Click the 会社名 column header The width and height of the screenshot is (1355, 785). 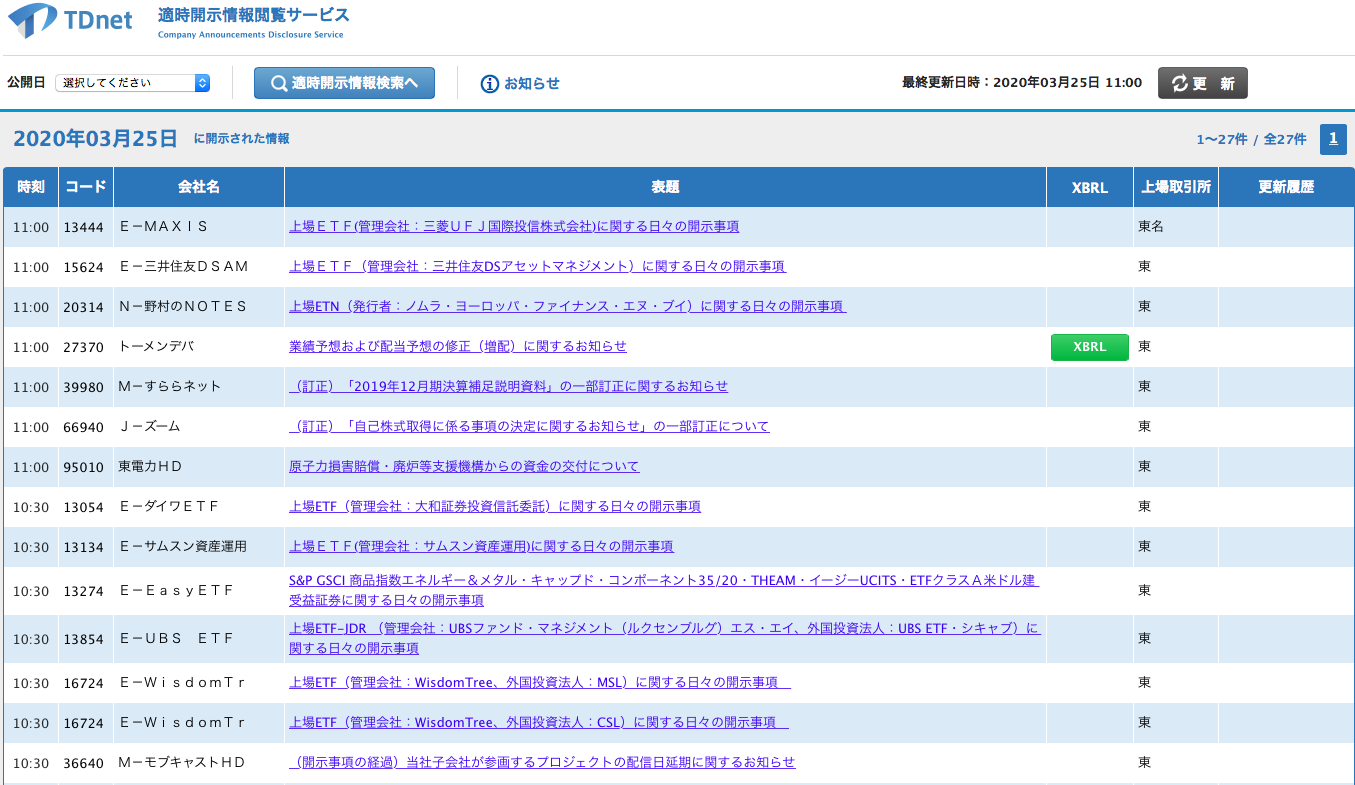coord(199,187)
